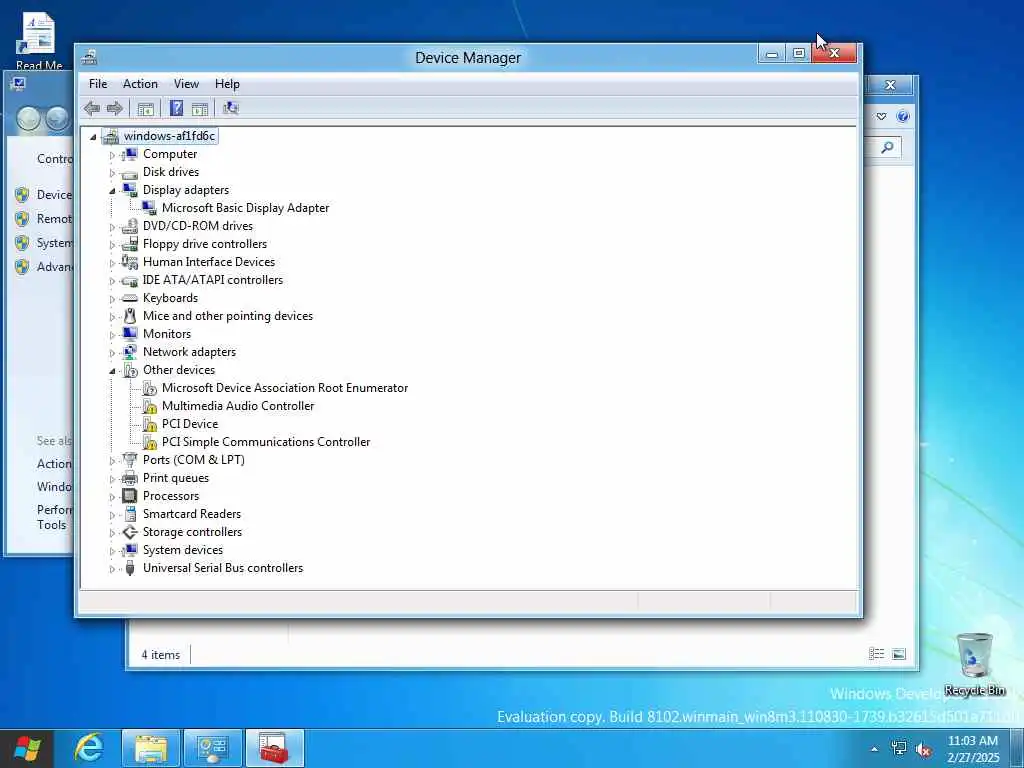Viewport: 1024px width, 768px height.
Task: Switch to details view in background window
Action: (876, 654)
